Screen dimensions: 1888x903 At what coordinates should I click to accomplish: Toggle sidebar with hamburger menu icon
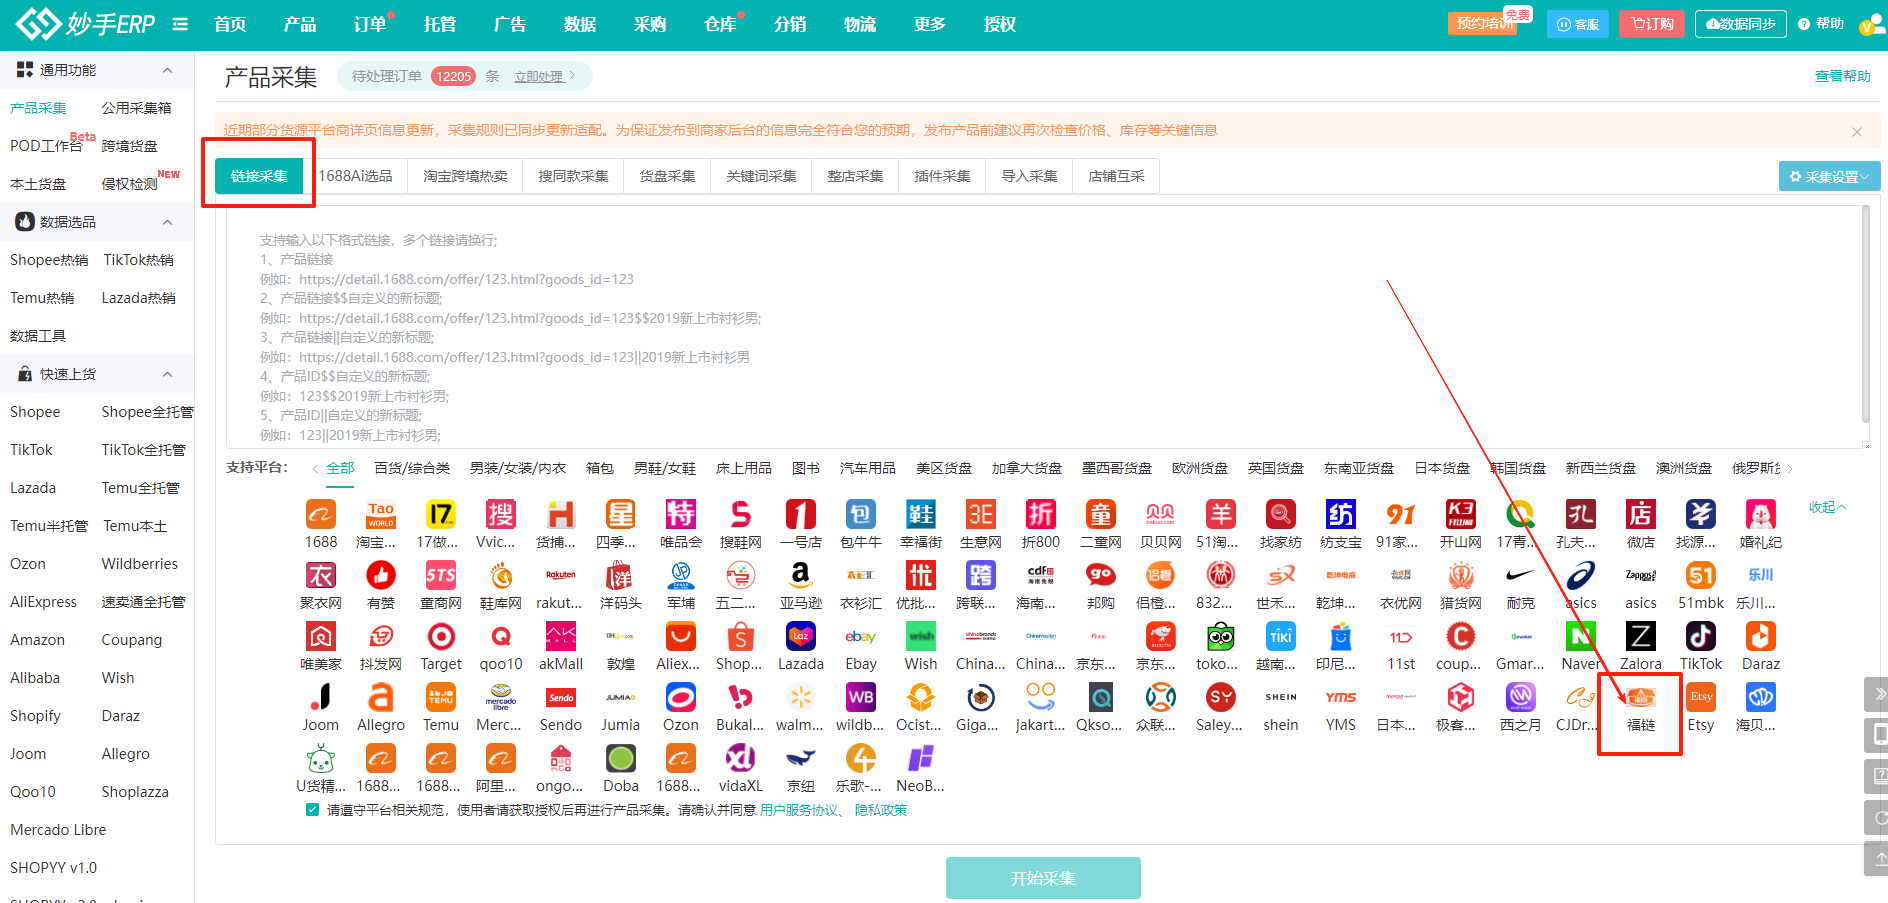pyautogui.click(x=180, y=24)
